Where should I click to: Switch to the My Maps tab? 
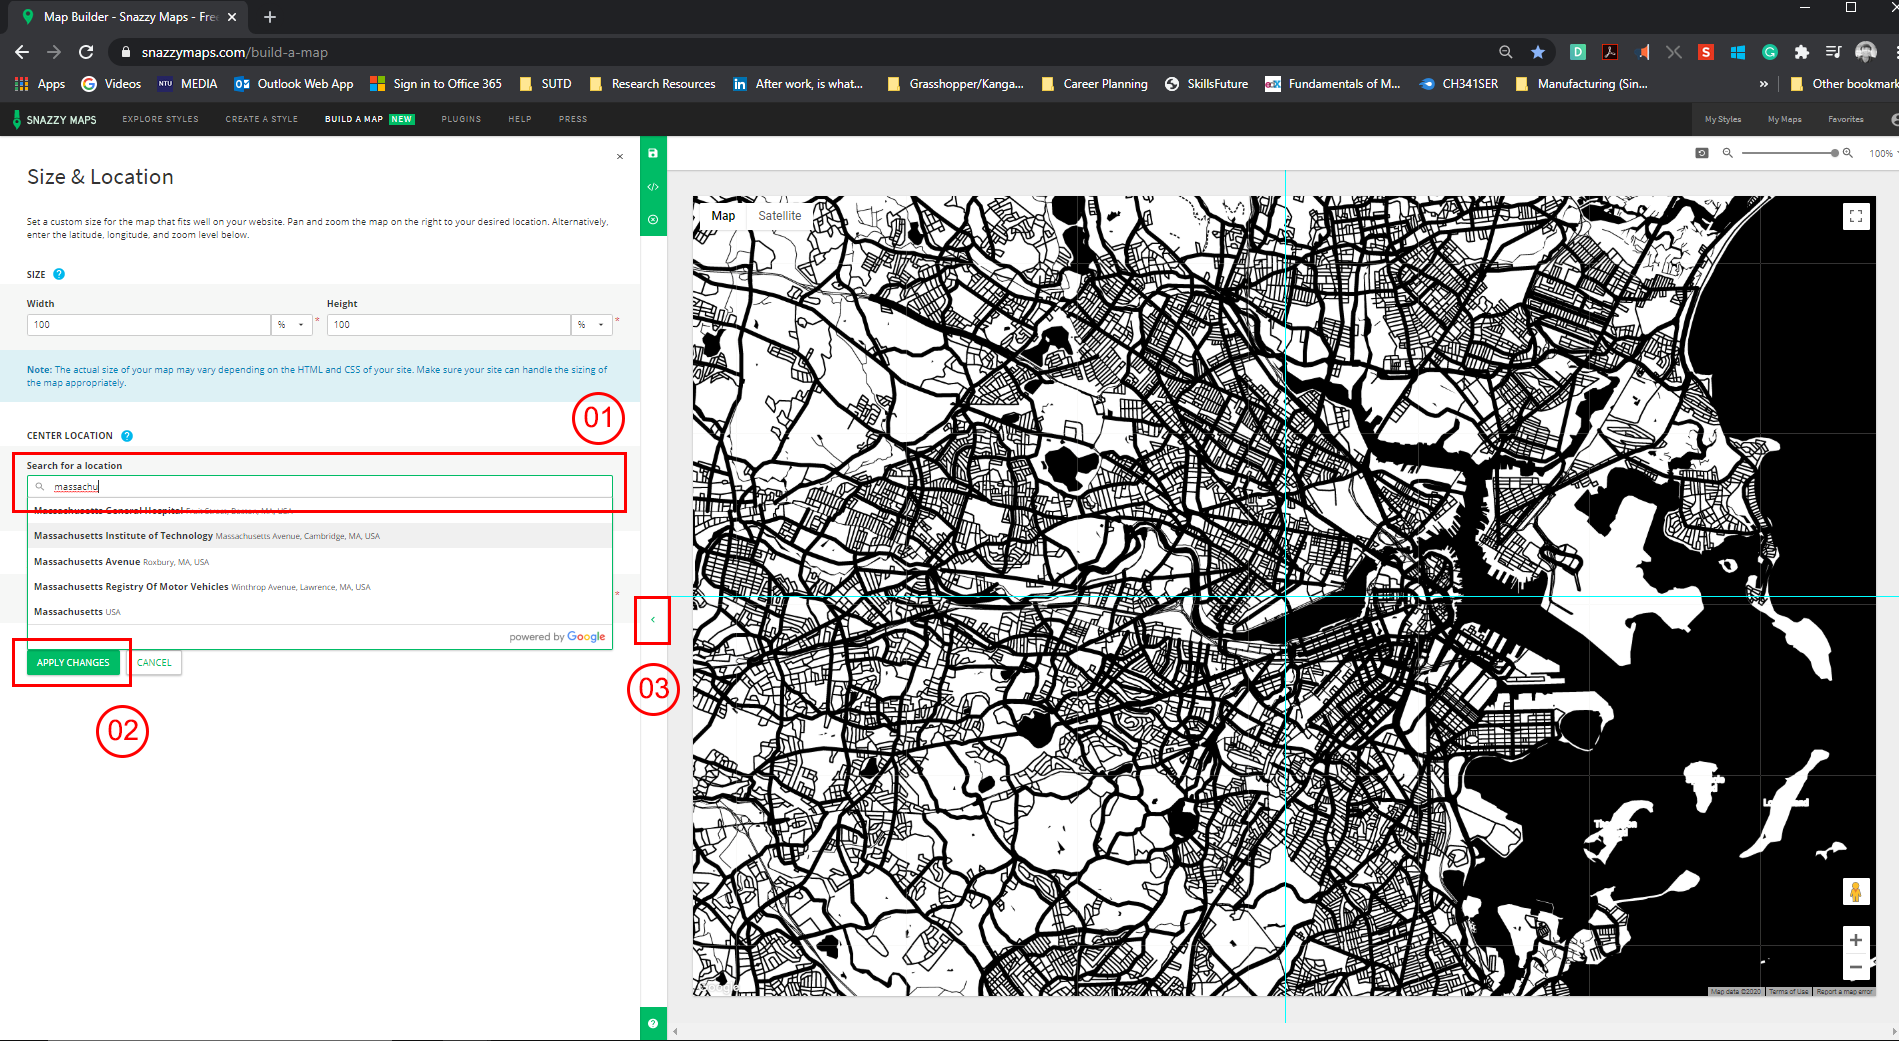tap(1784, 119)
